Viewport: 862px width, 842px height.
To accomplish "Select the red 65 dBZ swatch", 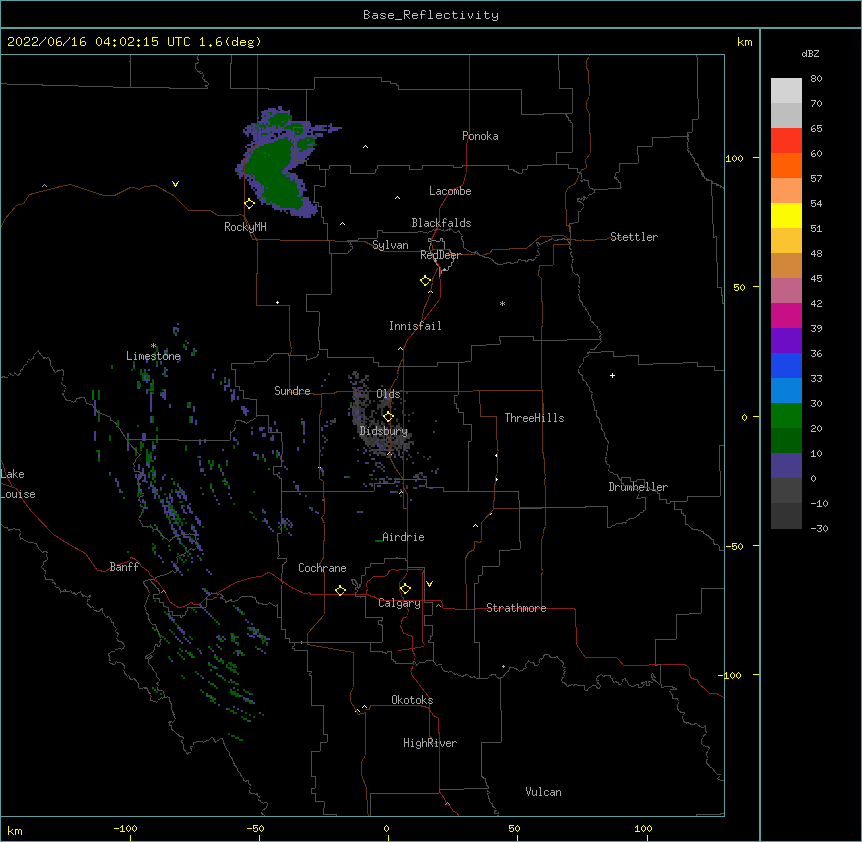I will pos(786,140).
